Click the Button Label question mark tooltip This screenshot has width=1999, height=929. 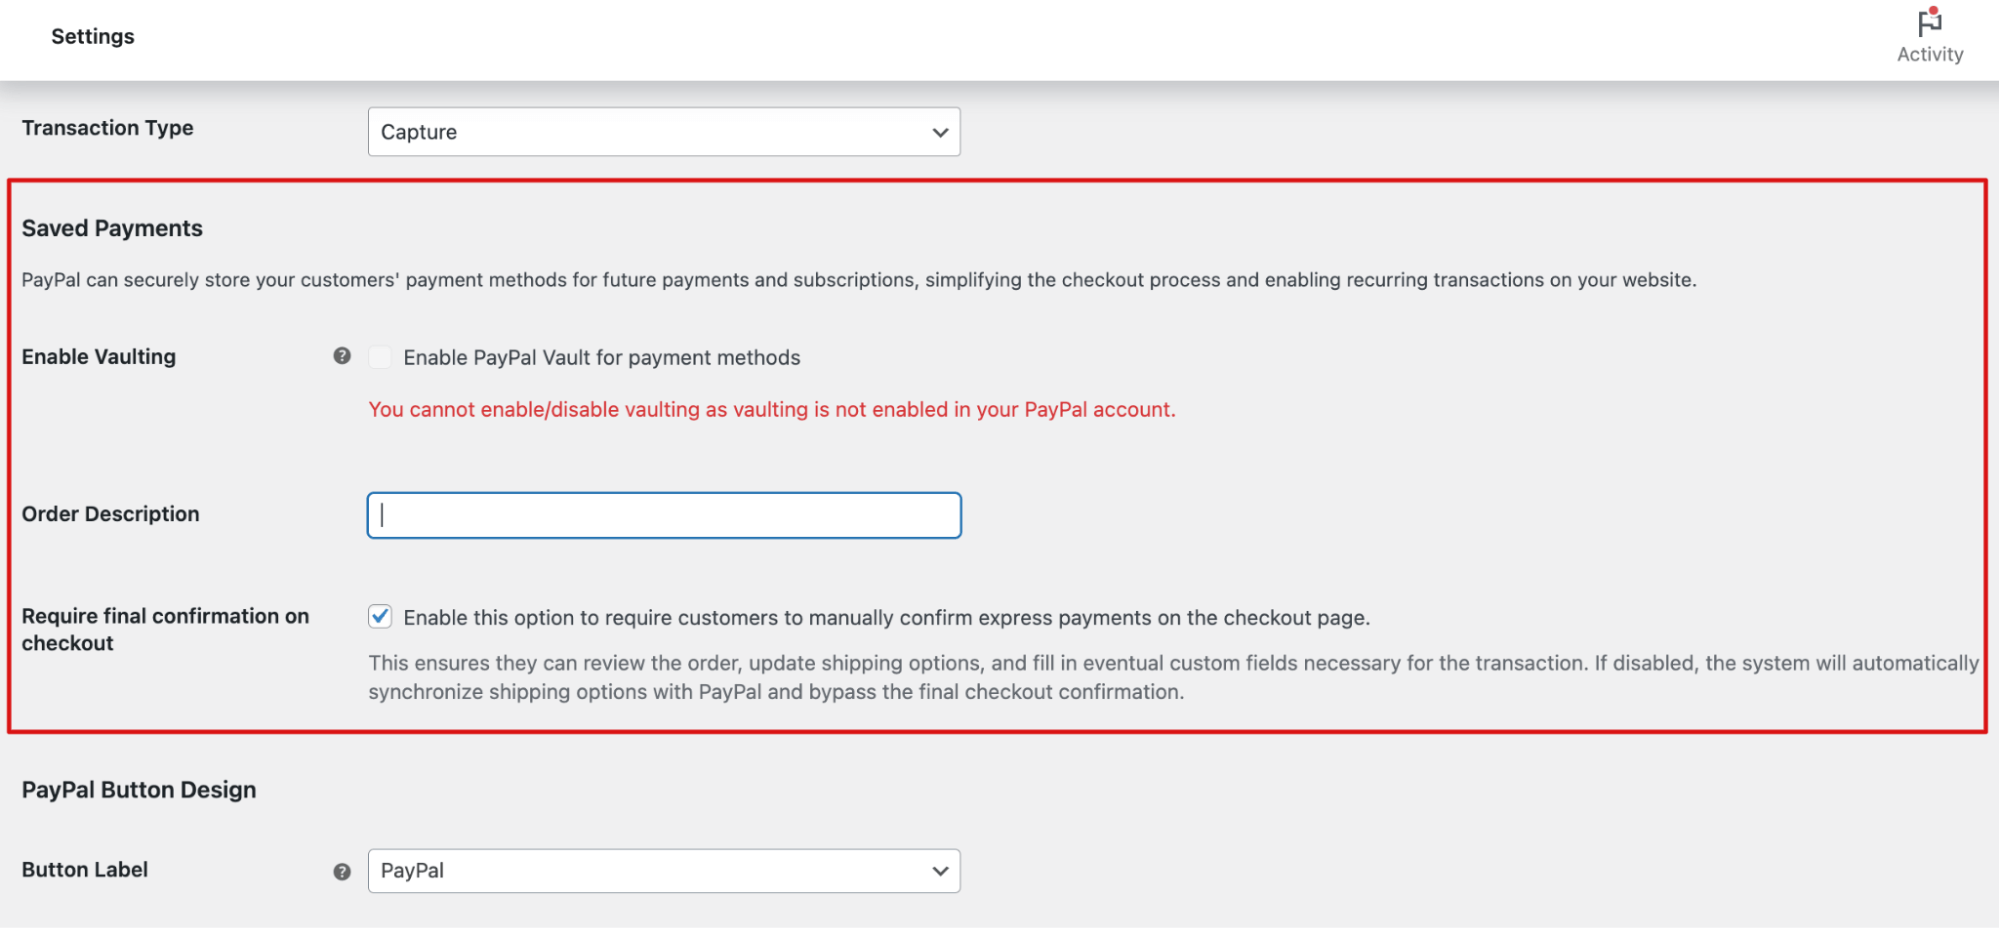[x=341, y=871]
